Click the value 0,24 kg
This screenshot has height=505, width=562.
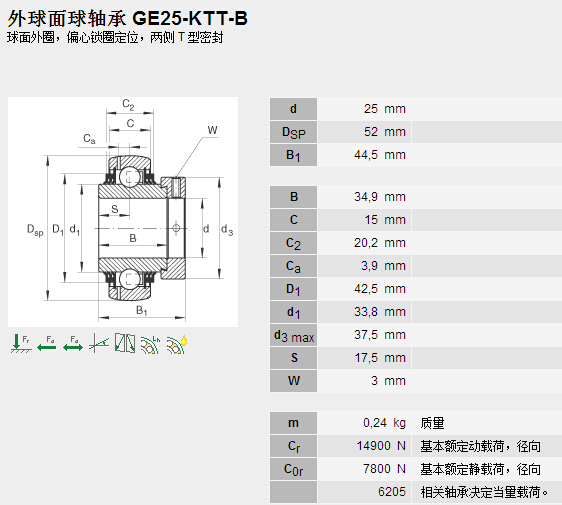pyautogui.click(x=384, y=423)
